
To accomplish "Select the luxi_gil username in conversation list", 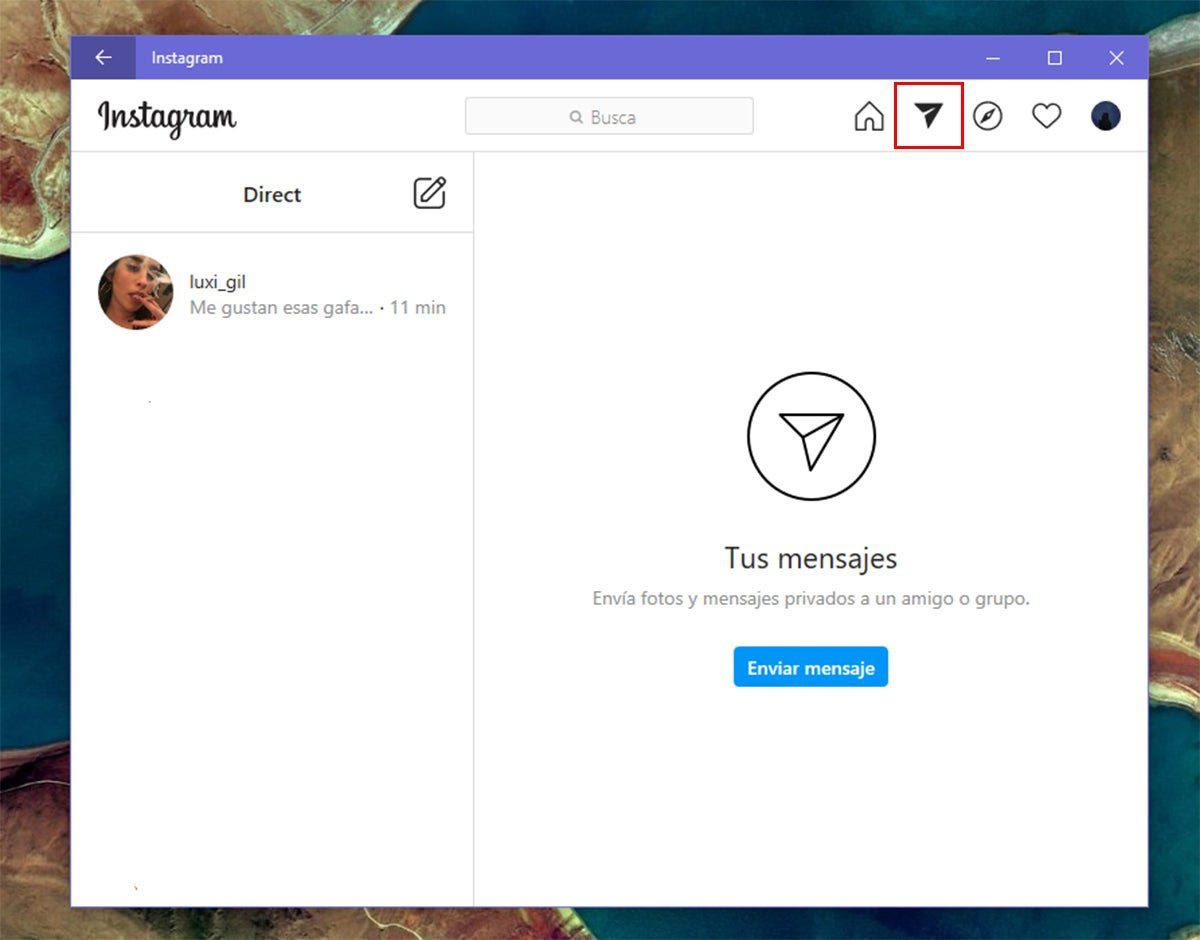I will 217,282.
